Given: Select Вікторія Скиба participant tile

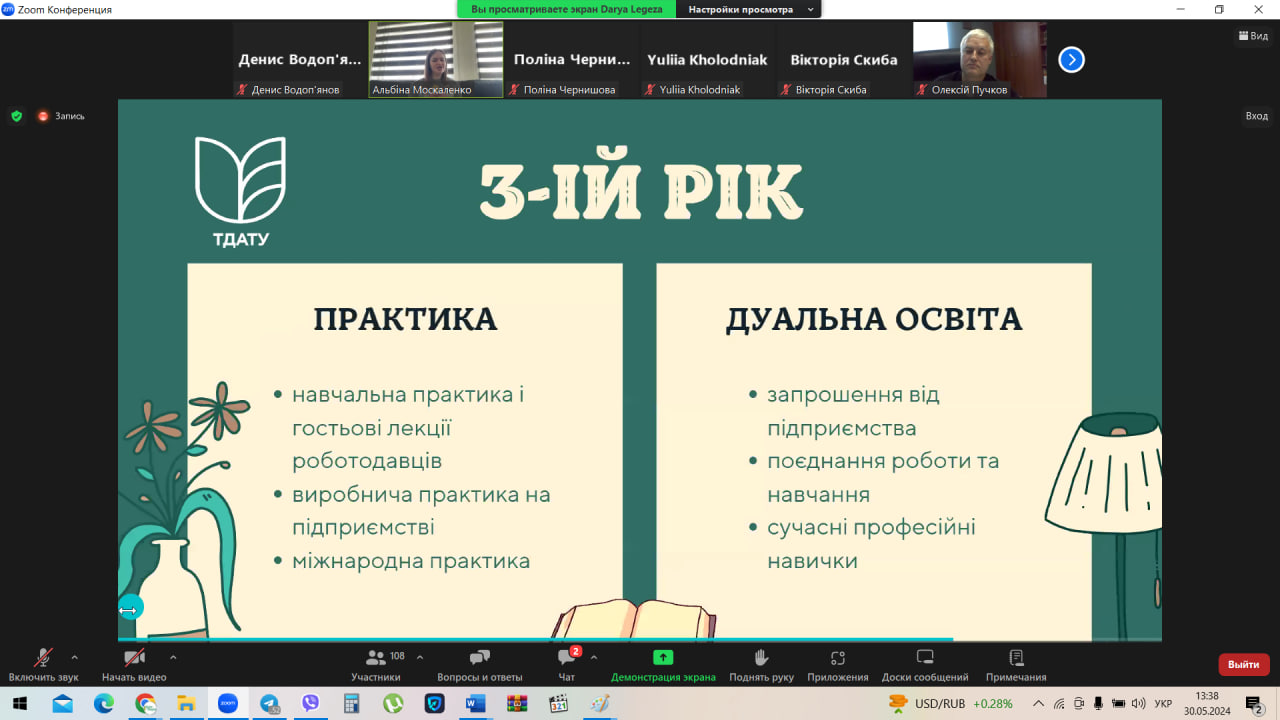Looking at the screenshot, I should pyautogui.click(x=844, y=59).
